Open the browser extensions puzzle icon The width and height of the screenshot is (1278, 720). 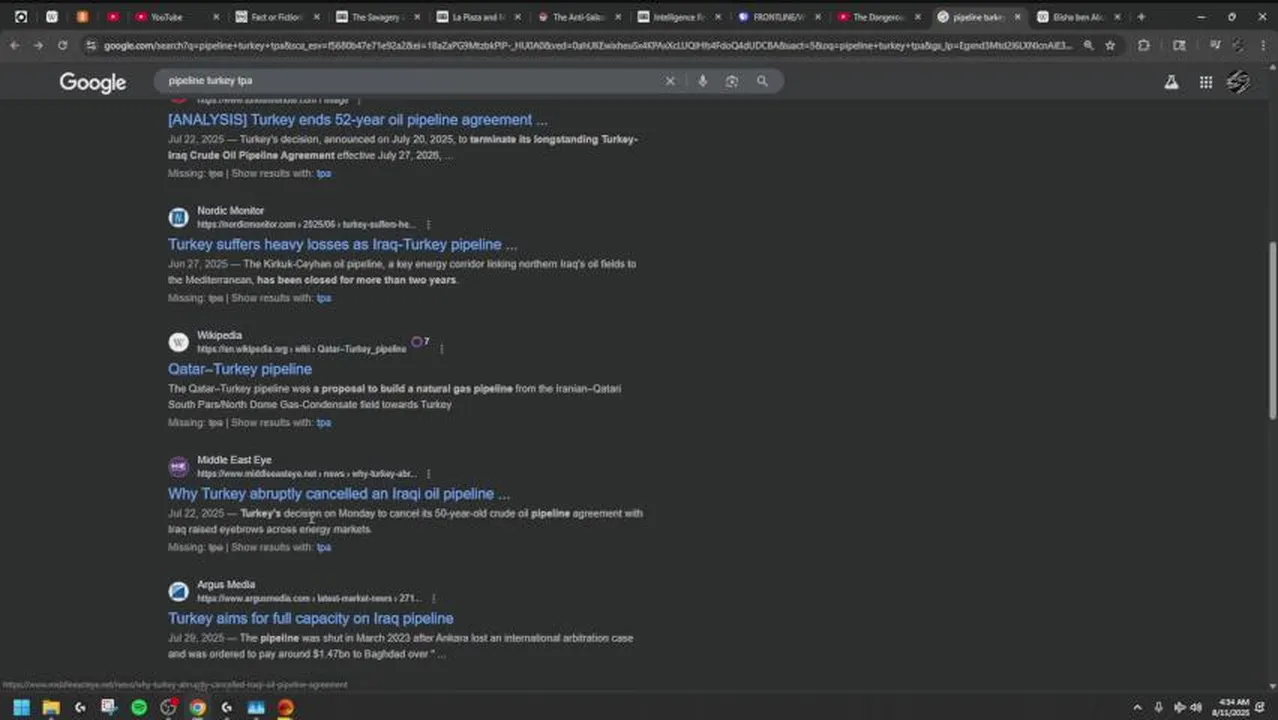(1144, 45)
